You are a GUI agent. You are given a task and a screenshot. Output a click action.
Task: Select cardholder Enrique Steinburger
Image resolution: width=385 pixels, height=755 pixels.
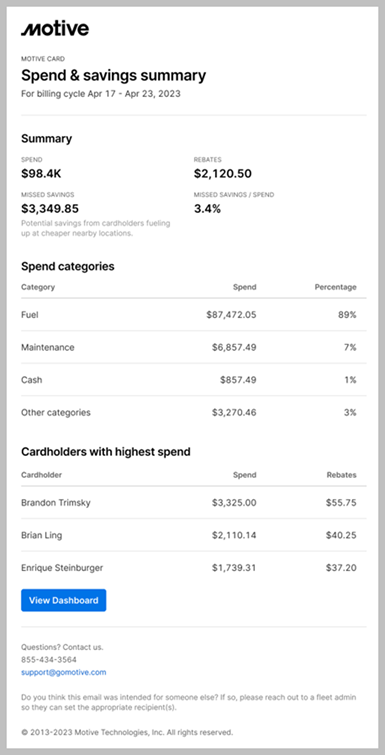point(62,568)
